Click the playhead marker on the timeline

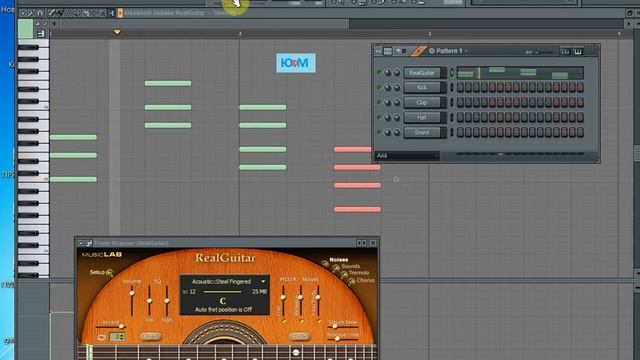pyautogui.click(x=117, y=32)
